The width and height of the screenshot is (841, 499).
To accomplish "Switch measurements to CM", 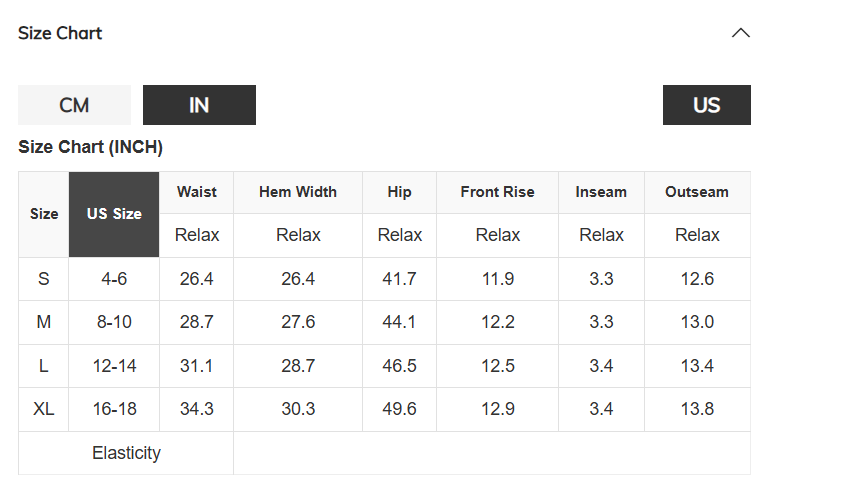I will 75,105.
